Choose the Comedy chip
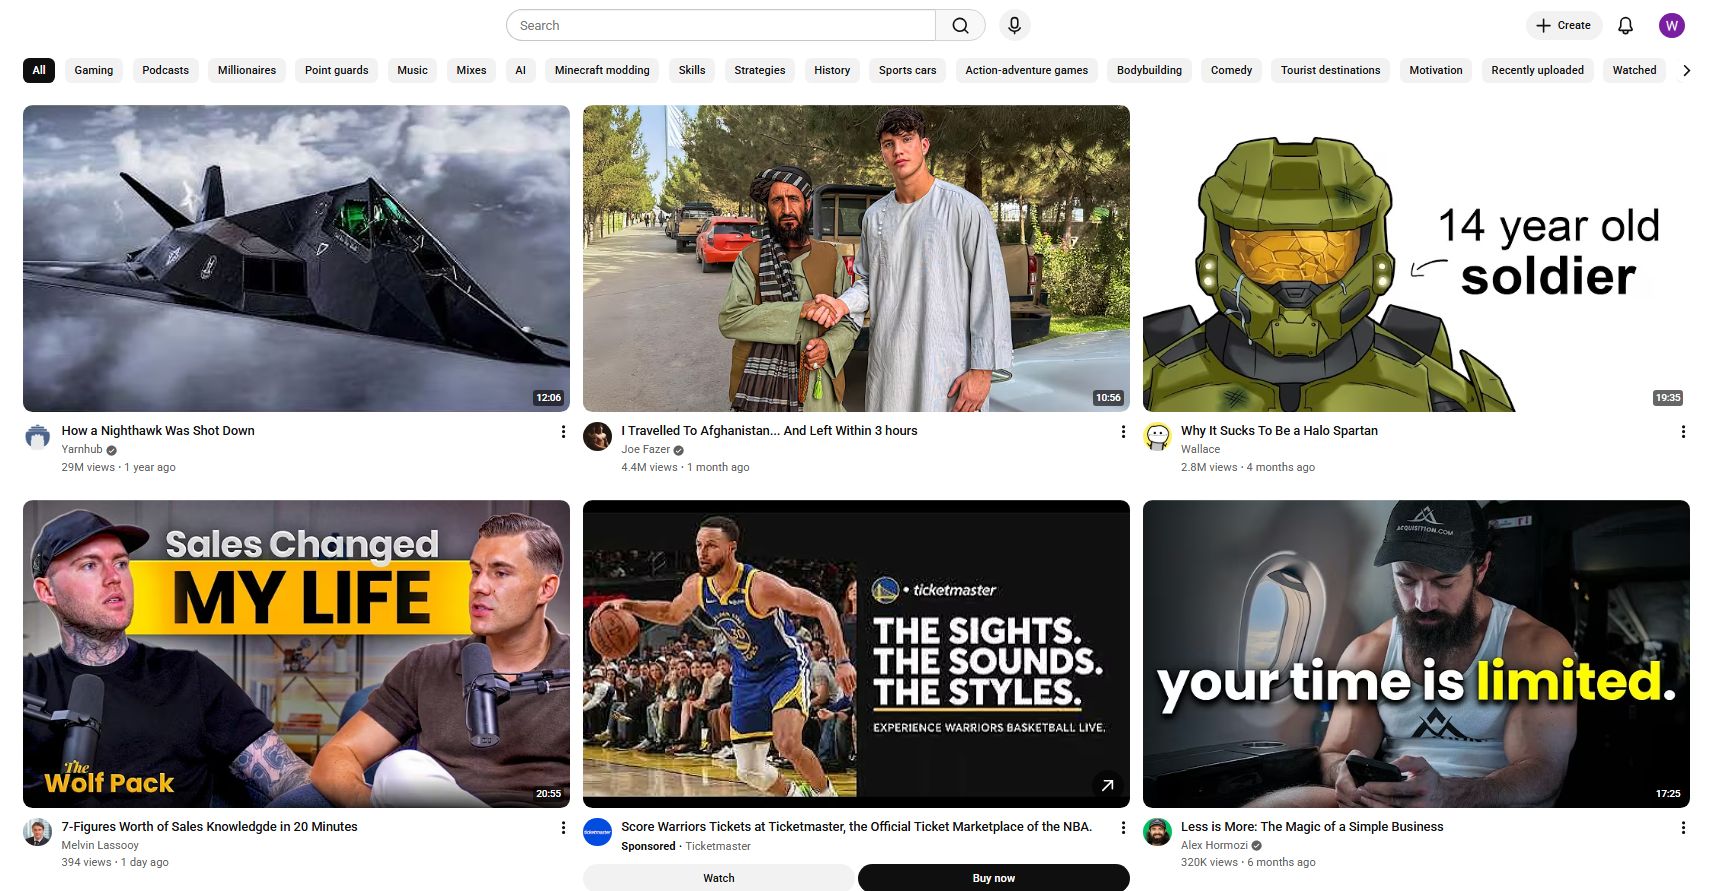1709x891 pixels. pyautogui.click(x=1231, y=70)
